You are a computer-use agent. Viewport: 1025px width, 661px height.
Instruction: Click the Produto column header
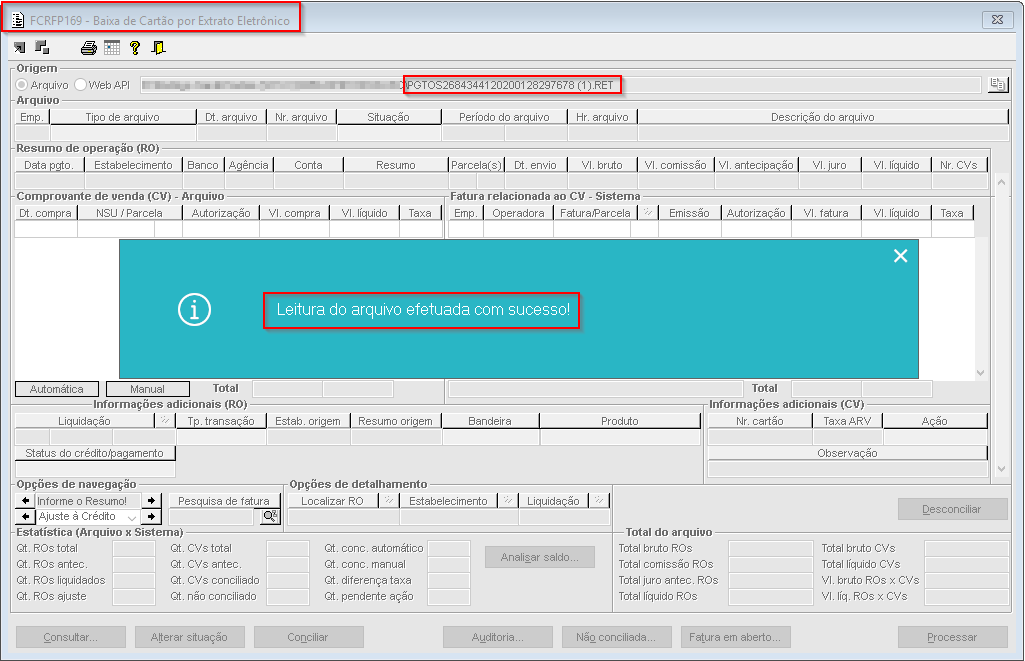coord(620,421)
